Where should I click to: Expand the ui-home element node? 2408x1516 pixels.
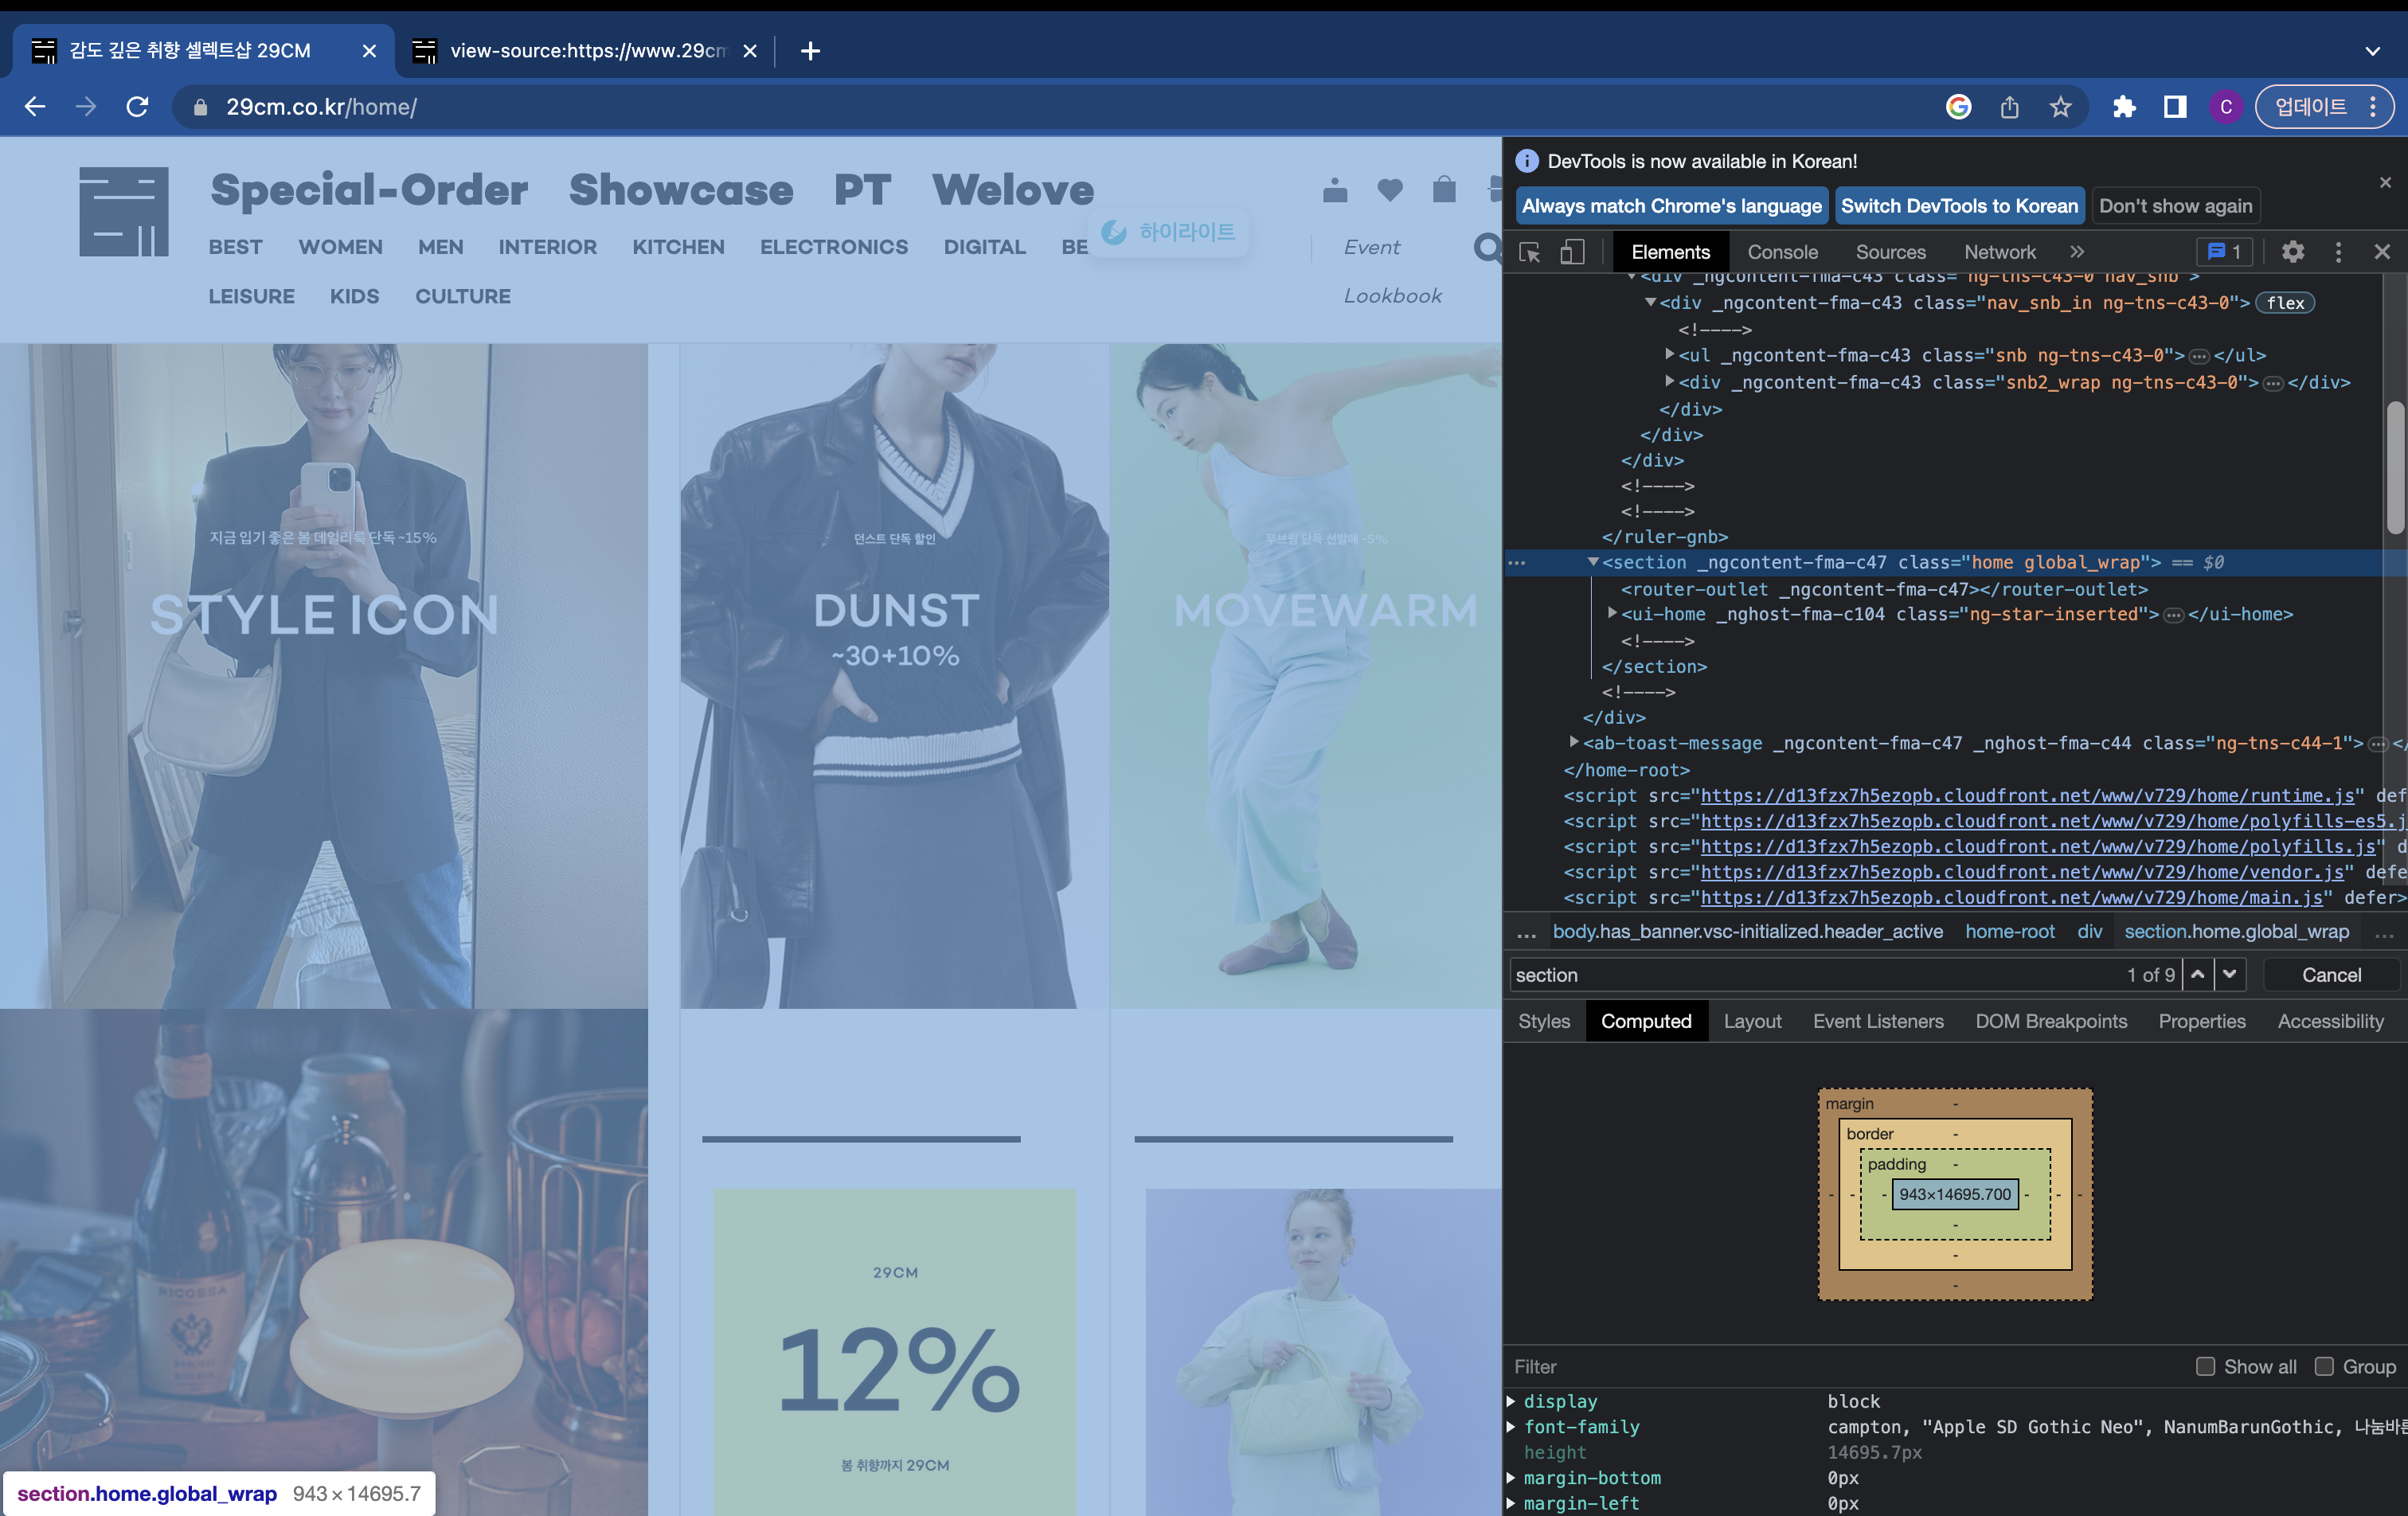coord(1612,614)
